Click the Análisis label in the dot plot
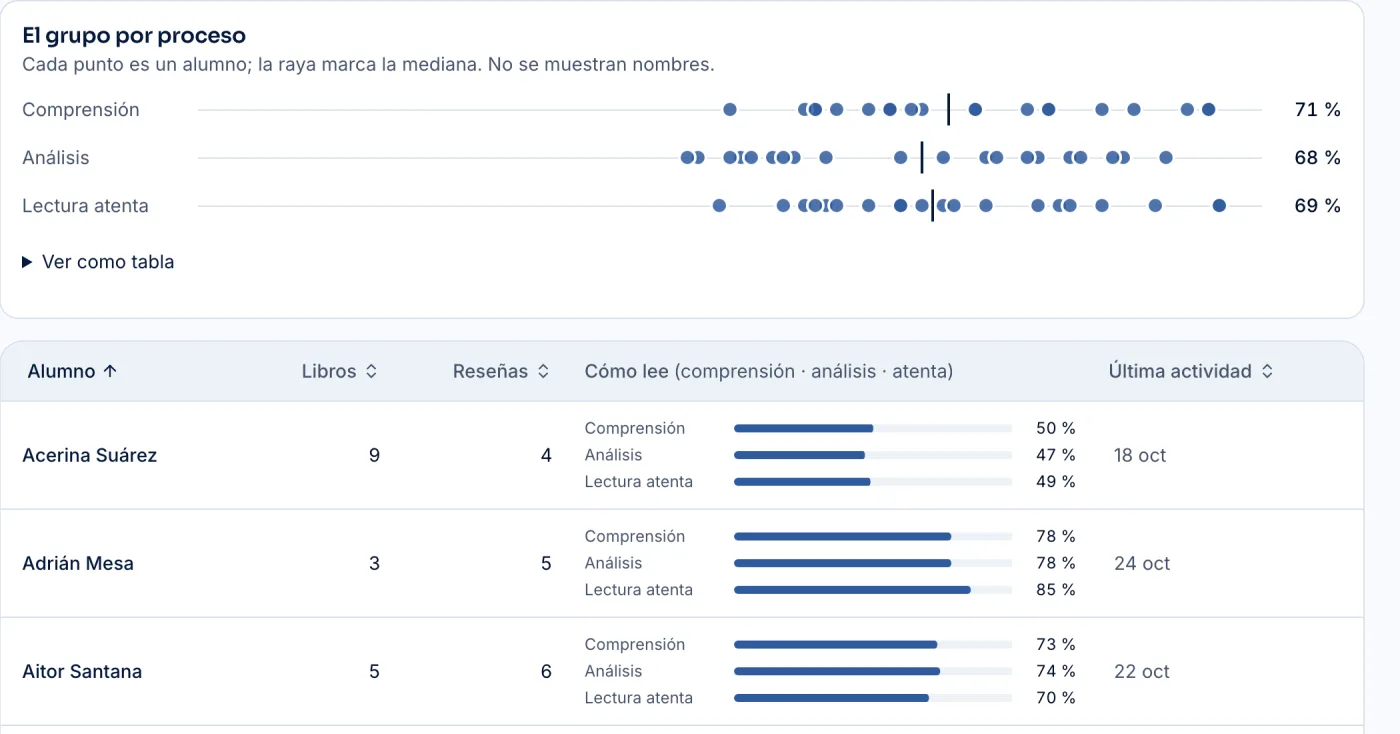The image size is (1400, 734). click(x=56, y=158)
